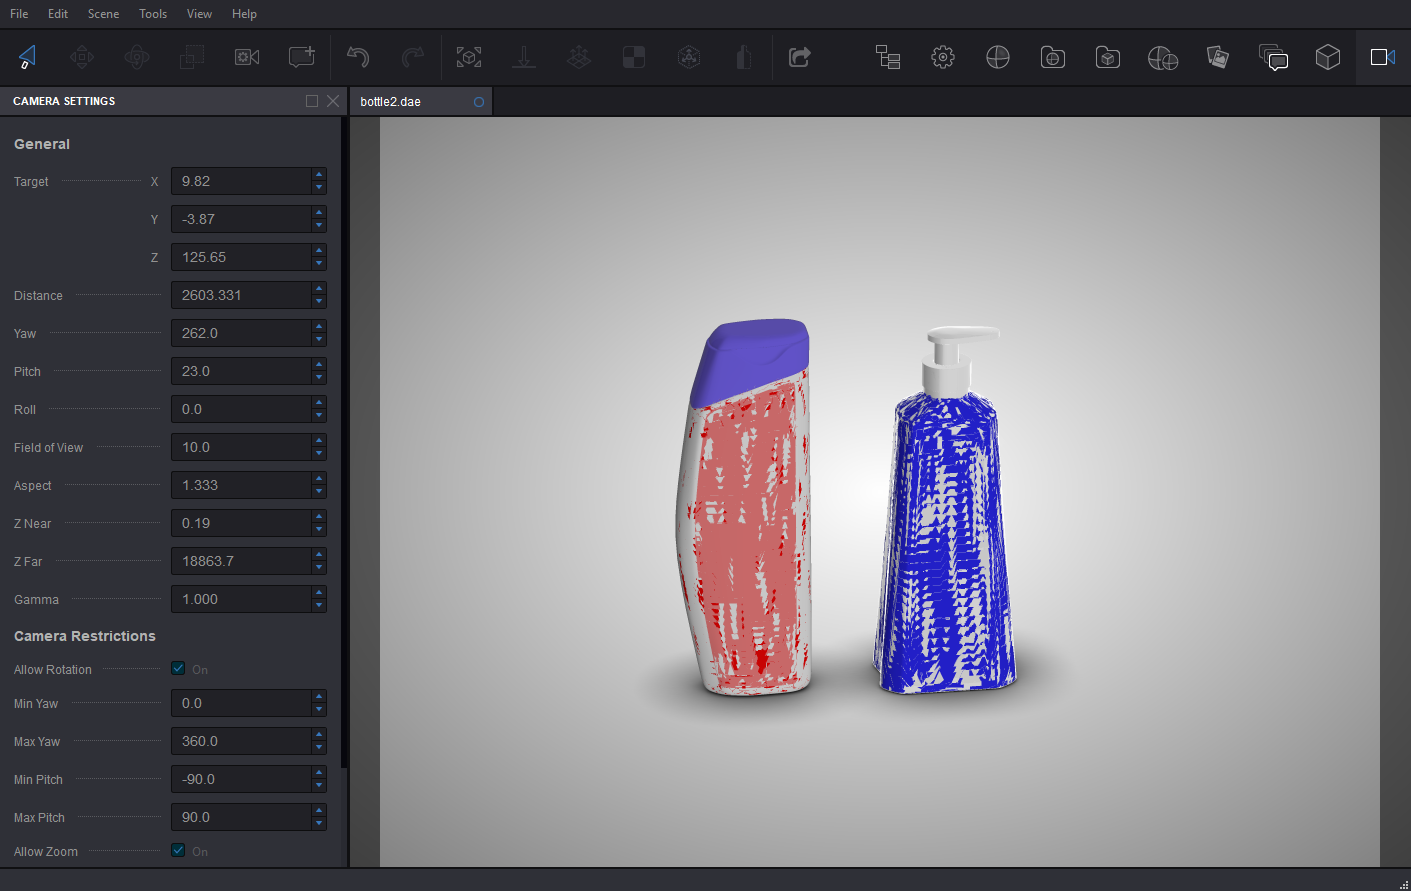This screenshot has width=1411, height=891.
Task: Click the undo arrow icon
Action: click(358, 57)
